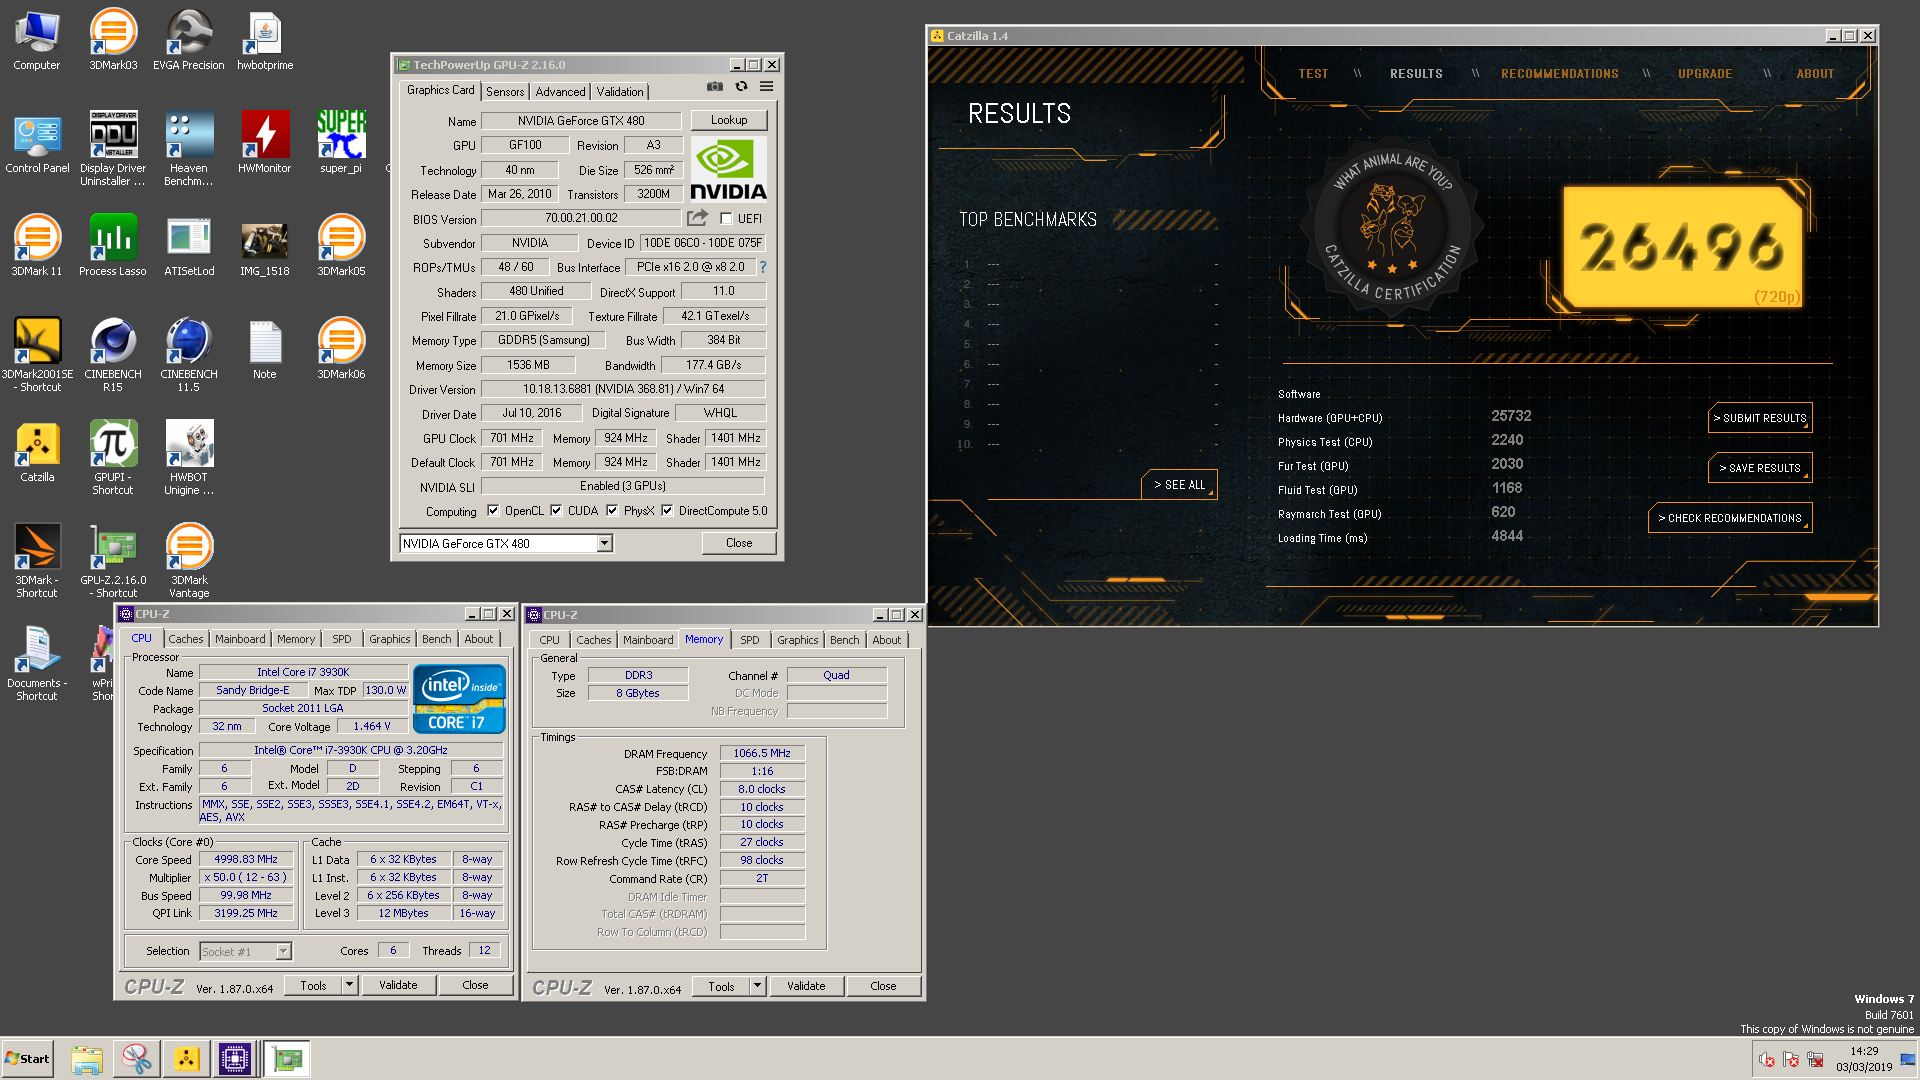
Task: Click the Bus Interface question mark
Action: tap(763, 267)
